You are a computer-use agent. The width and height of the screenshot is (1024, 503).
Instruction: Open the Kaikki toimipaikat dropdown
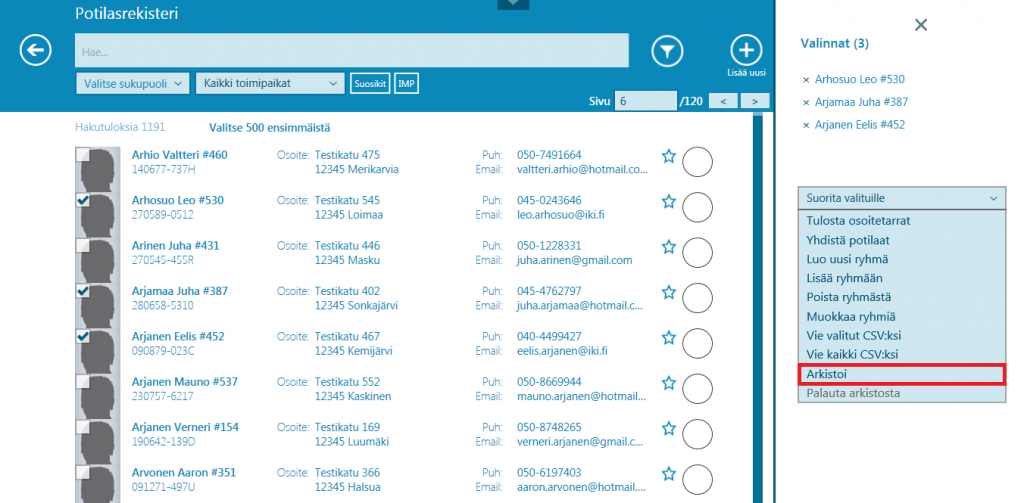click(x=270, y=84)
